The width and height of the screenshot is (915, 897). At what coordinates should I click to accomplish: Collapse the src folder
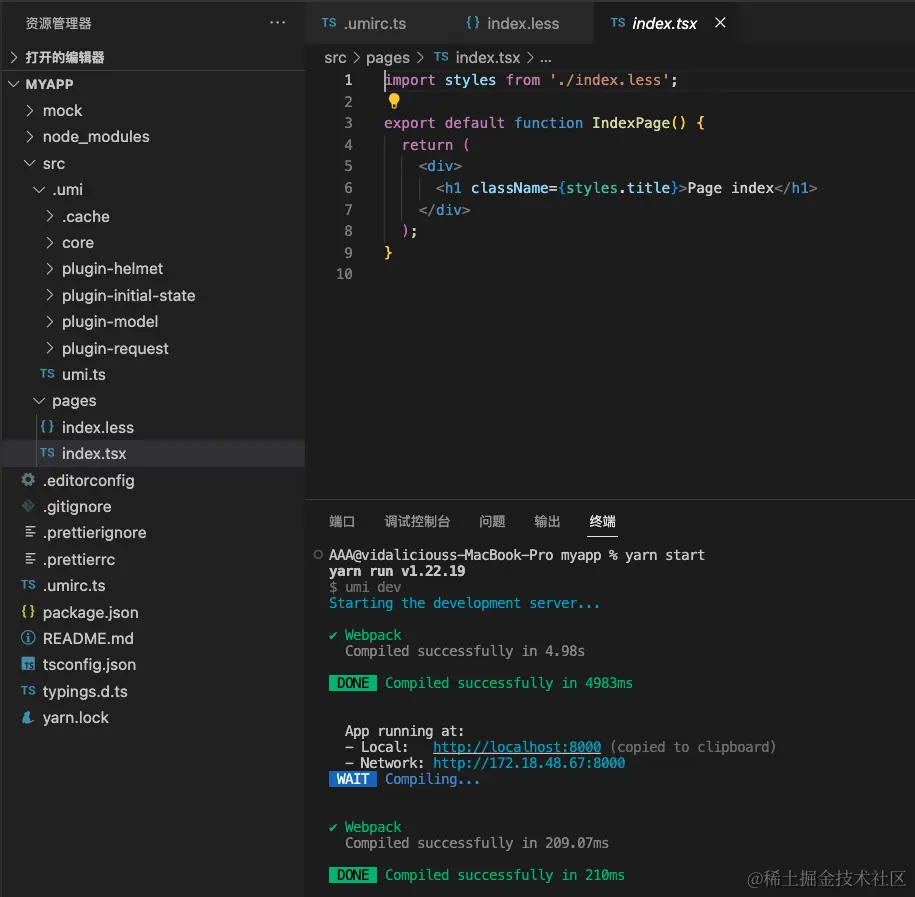coord(29,163)
